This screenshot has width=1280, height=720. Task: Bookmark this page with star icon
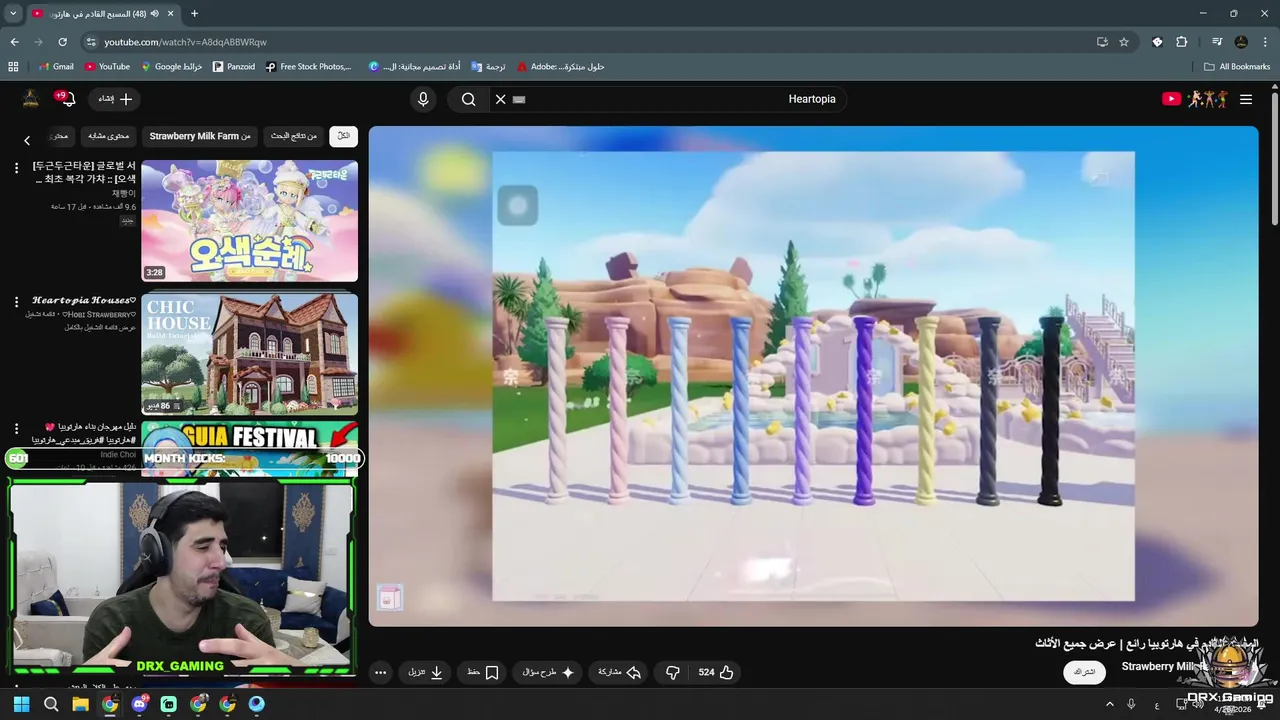[x=1124, y=42]
